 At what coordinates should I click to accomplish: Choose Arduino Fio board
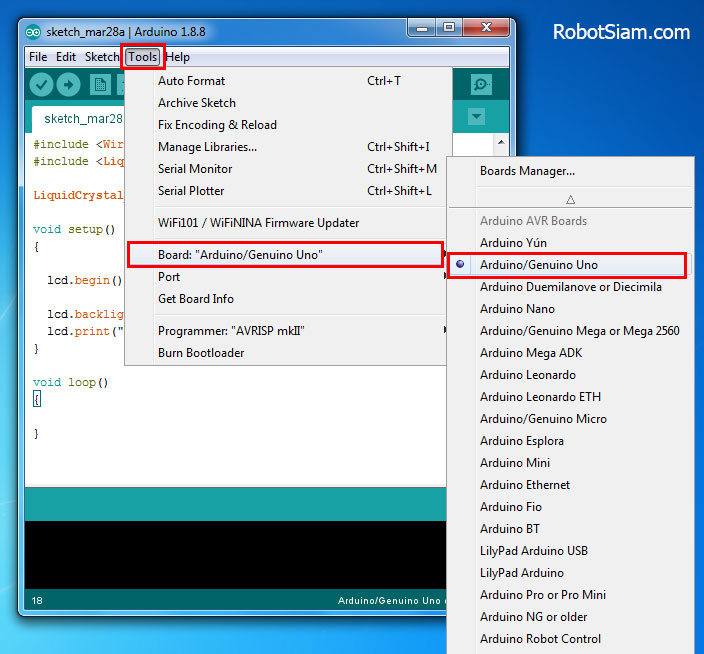(570, 507)
